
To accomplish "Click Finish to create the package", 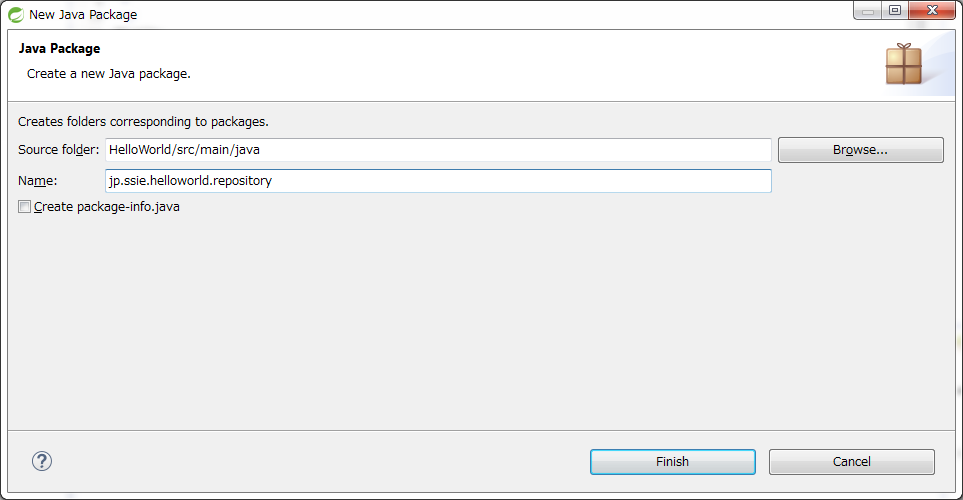I will pos(672,461).
